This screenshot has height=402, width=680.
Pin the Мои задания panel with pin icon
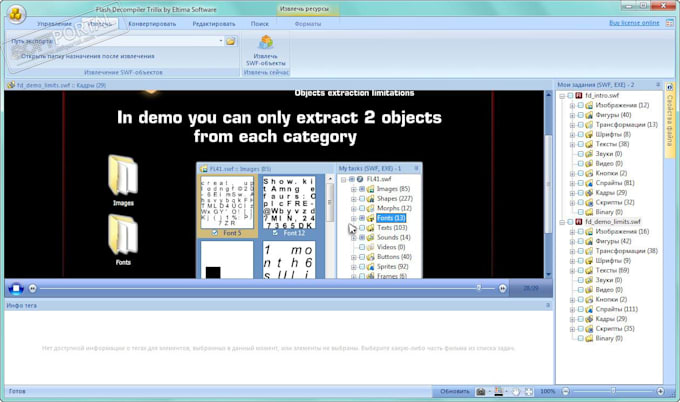pos(658,85)
